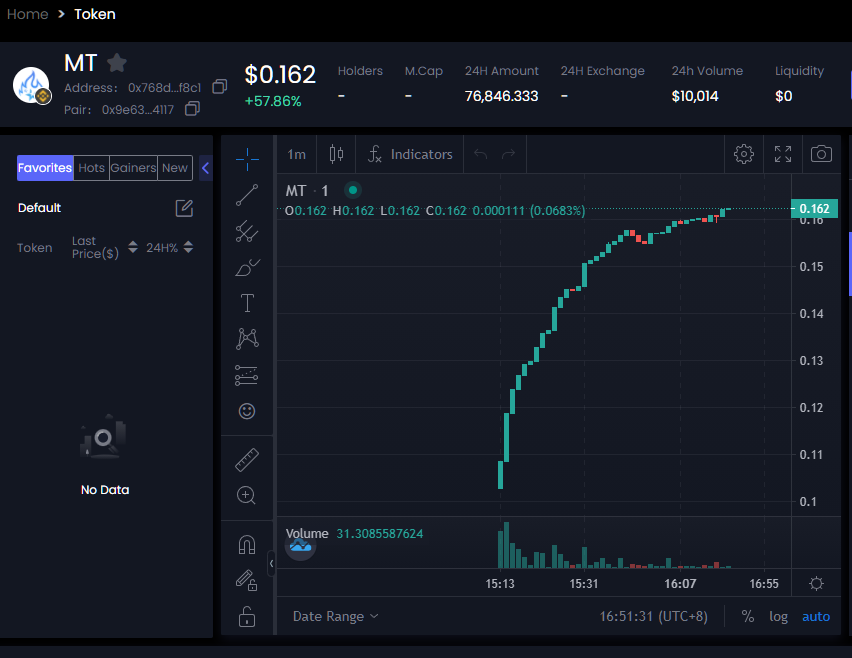This screenshot has height=658, width=852.
Task: Click the 24H Amount 76,846.333 value
Action: tap(502, 96)
